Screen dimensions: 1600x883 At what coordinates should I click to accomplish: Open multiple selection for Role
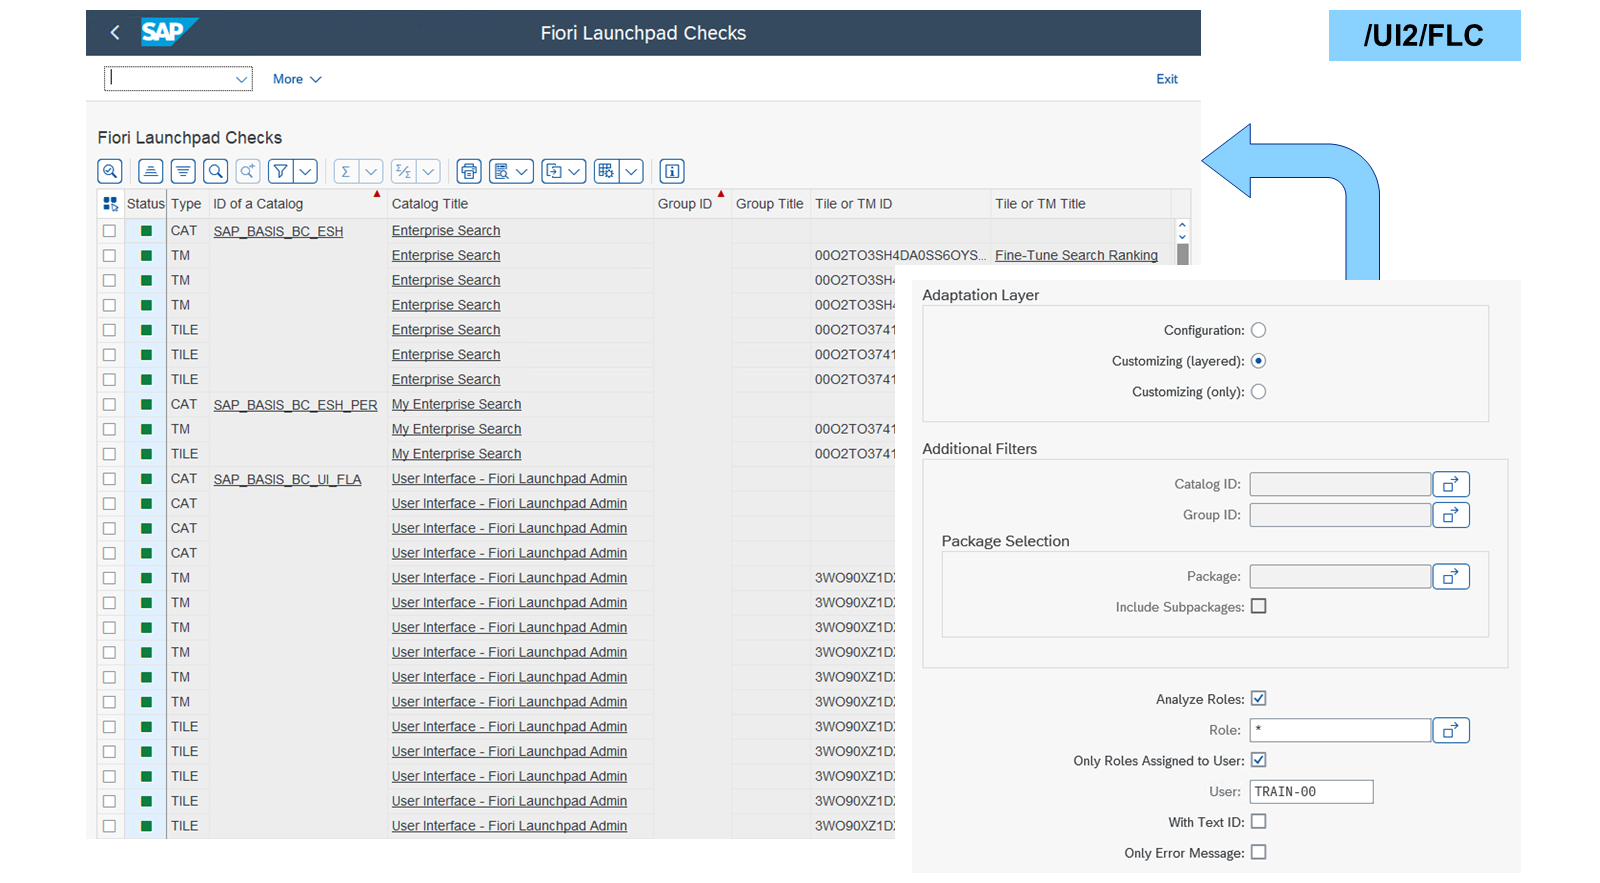point(1451,730)
